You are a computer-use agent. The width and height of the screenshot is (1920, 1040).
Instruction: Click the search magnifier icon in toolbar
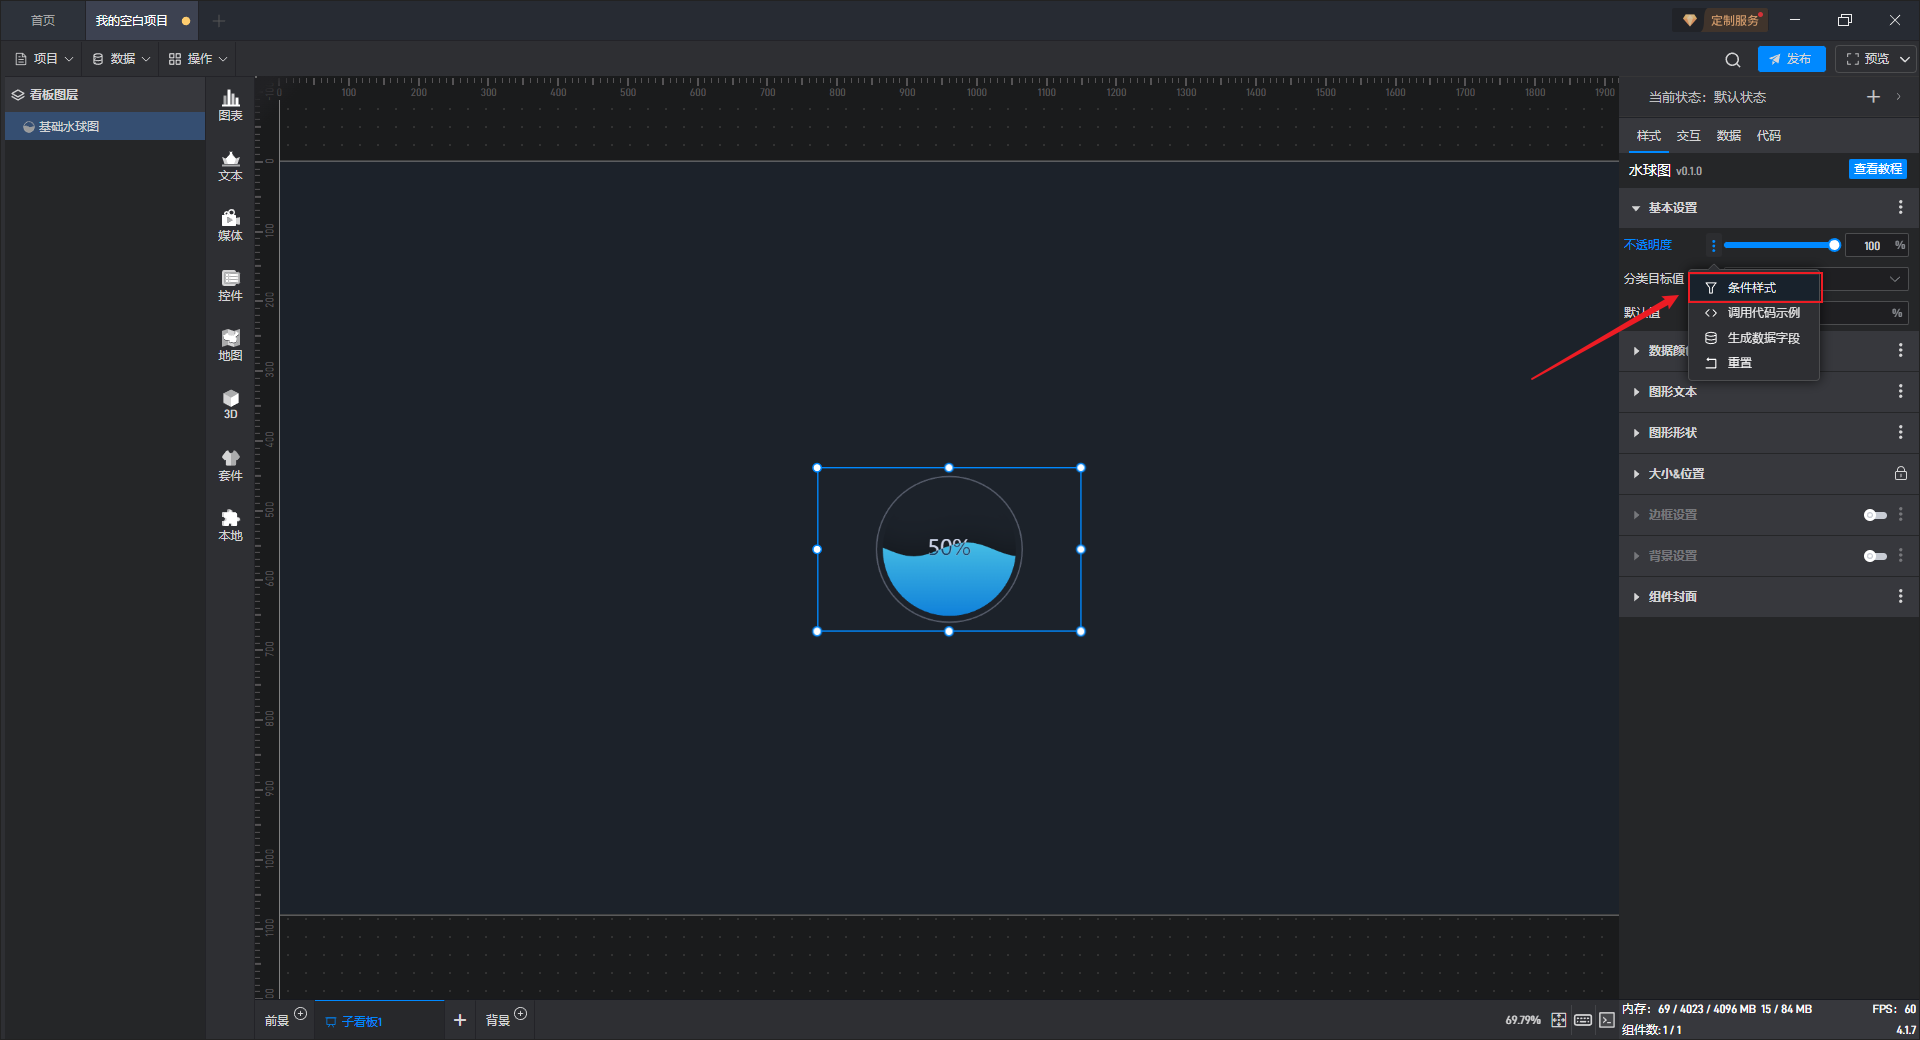point(1733,60)
